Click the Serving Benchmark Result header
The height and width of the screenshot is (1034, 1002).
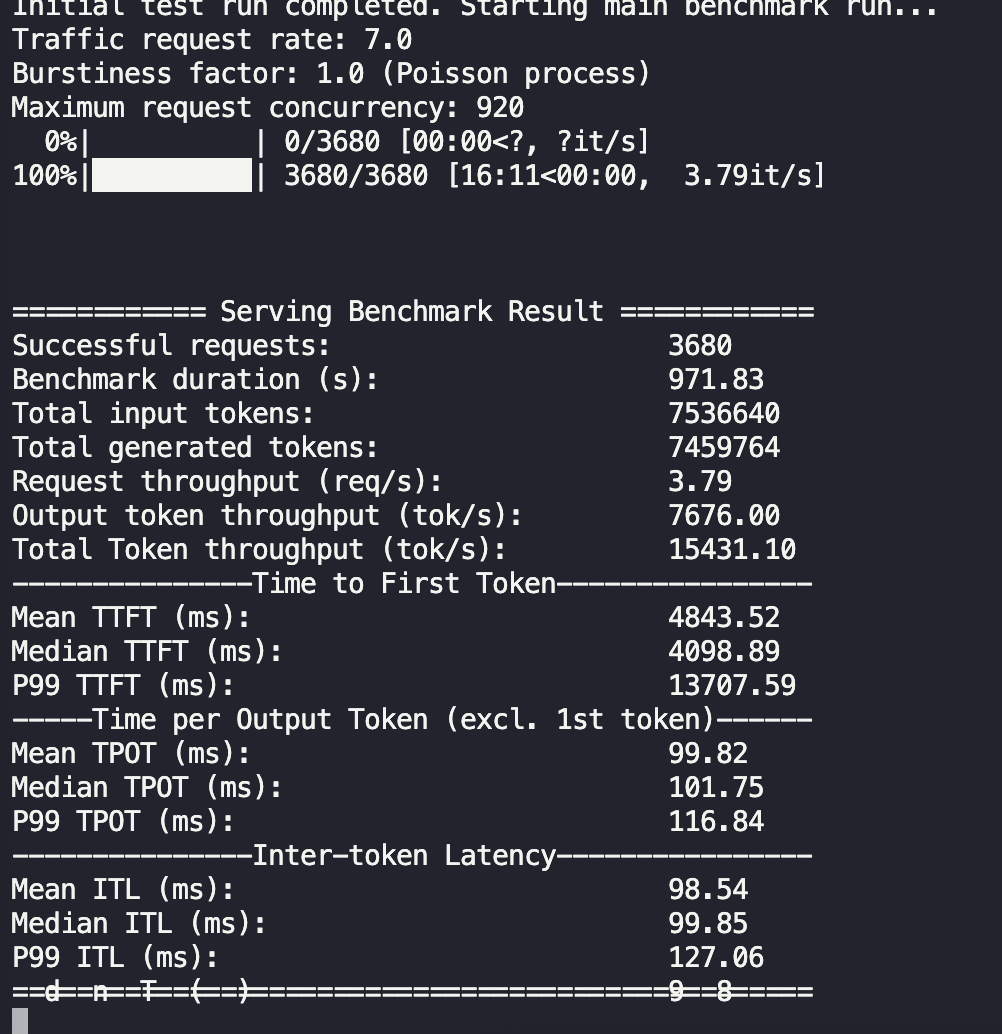412,312
